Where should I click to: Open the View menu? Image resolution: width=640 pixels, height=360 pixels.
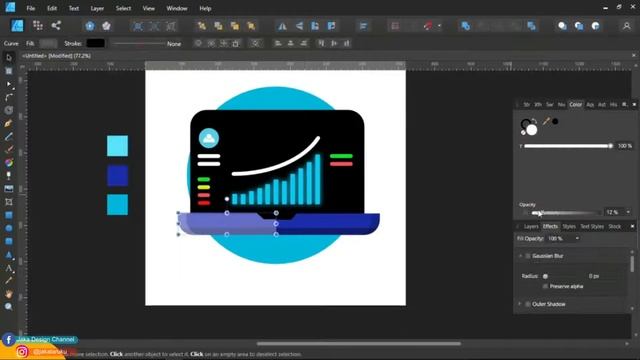pos(149,8)
